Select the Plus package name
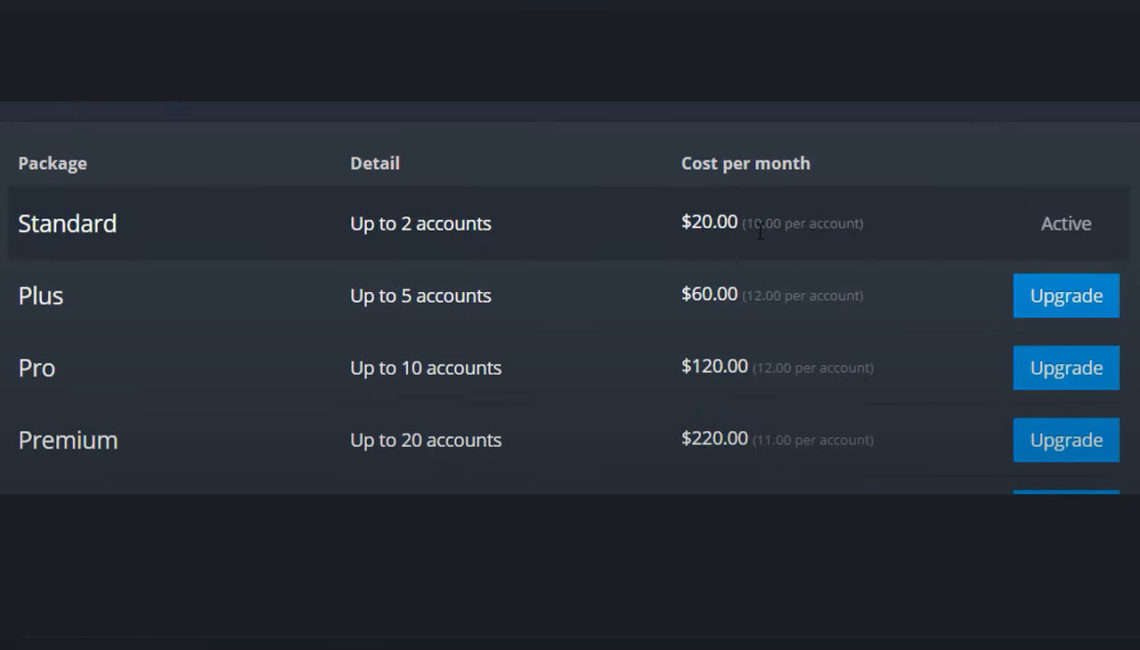This screenshot has width=1140, height=650. click(x=40, y=295)
